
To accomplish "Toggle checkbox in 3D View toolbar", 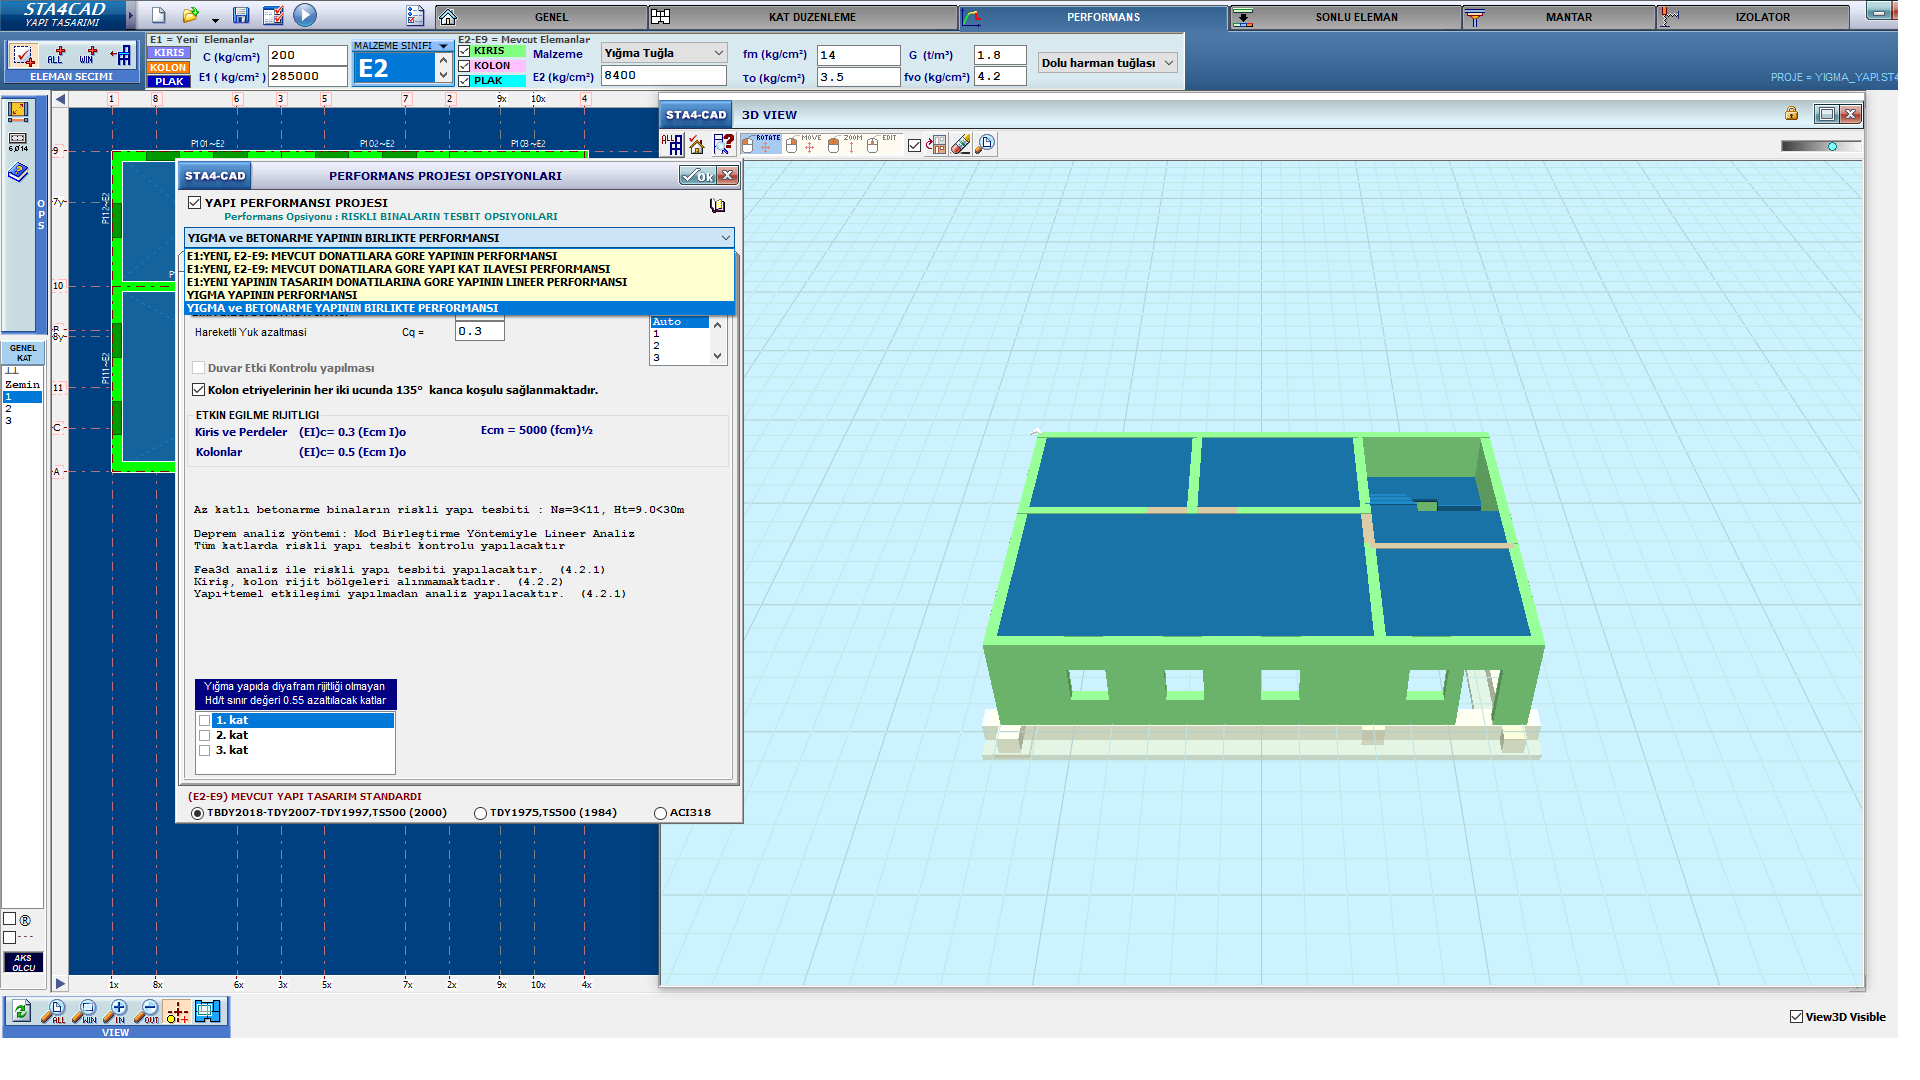I will [914, 146].
